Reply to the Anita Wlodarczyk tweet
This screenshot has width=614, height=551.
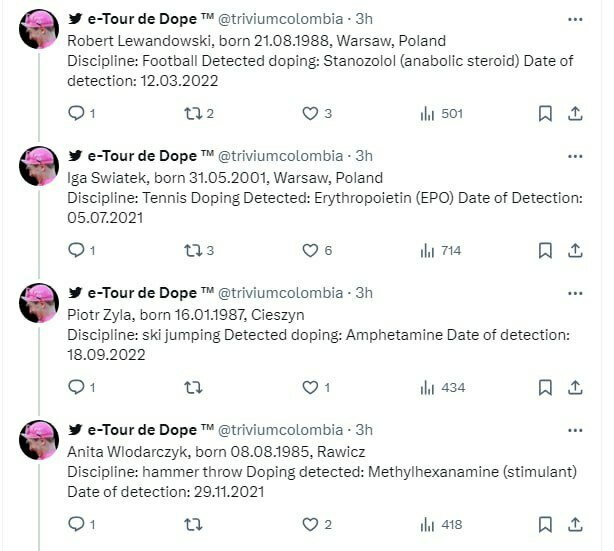click(76, 524)
